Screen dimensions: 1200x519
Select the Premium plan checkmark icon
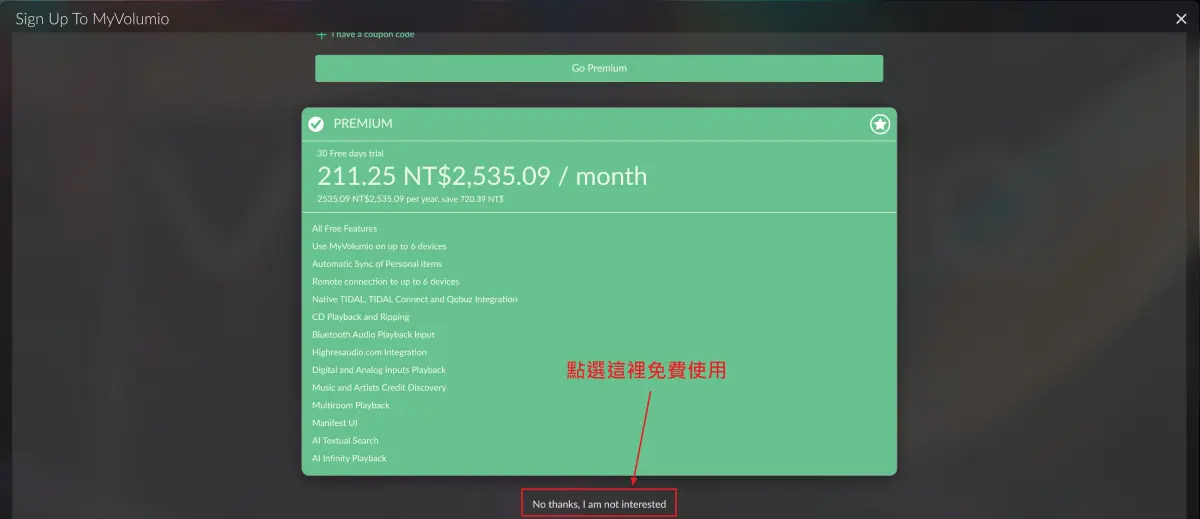[316, 124]
